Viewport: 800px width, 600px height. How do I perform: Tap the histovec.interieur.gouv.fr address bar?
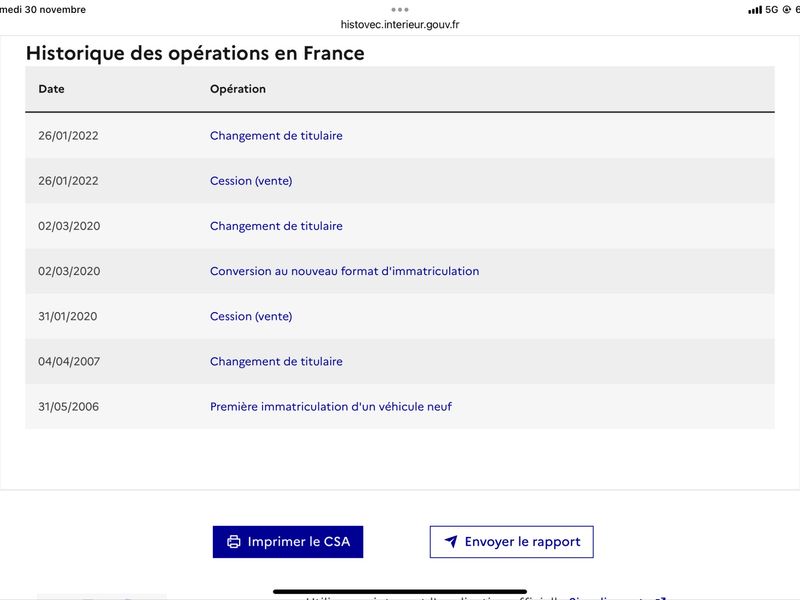coord(400,24)
